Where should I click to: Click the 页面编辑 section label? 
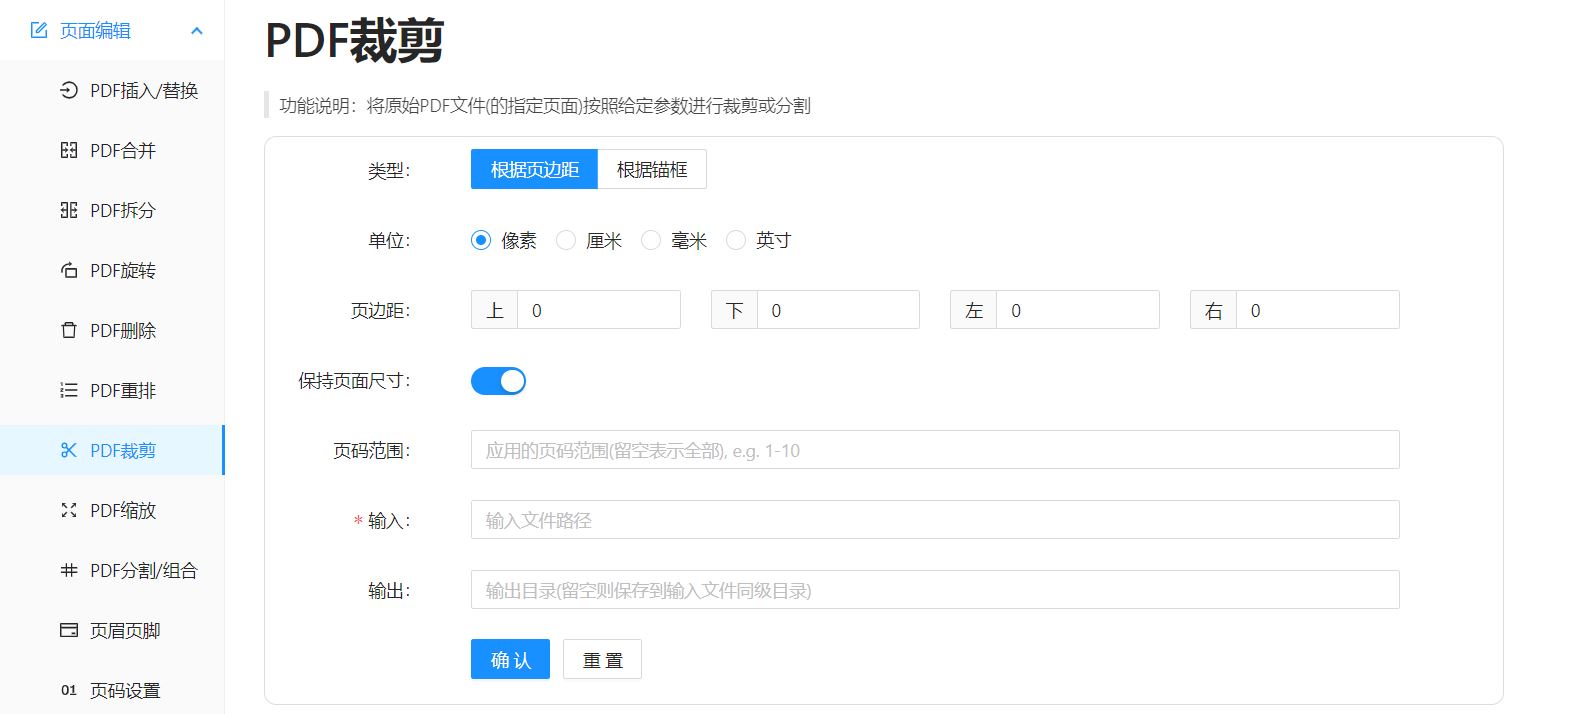95,31
